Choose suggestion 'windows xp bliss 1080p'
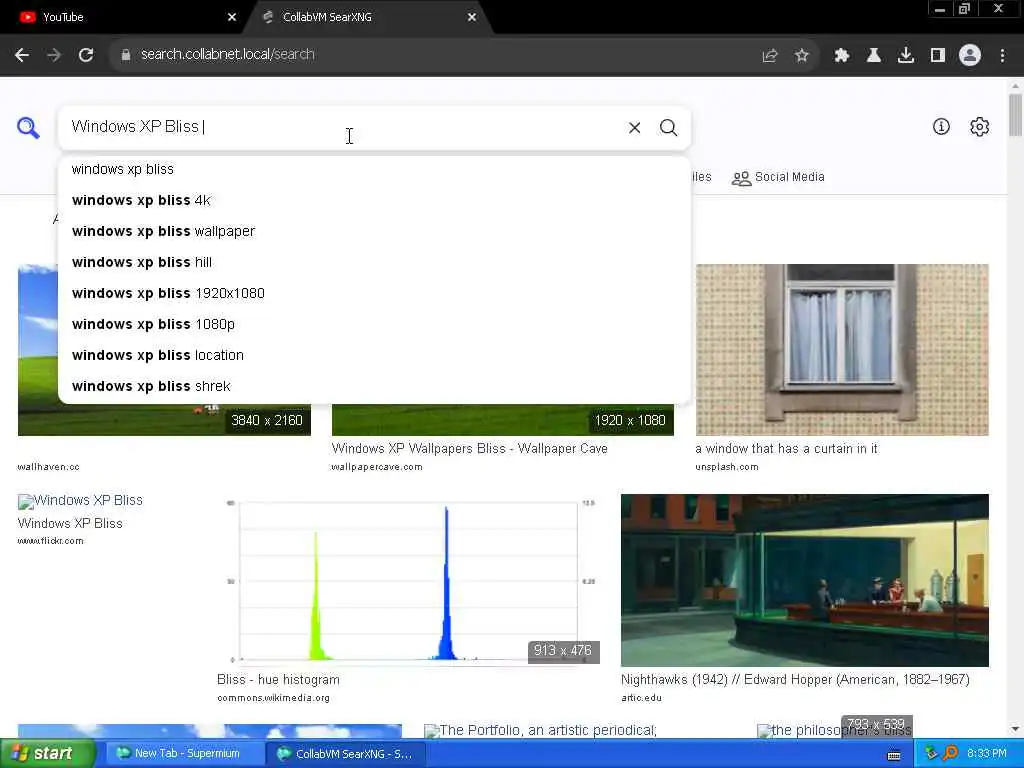 (374, 325)
